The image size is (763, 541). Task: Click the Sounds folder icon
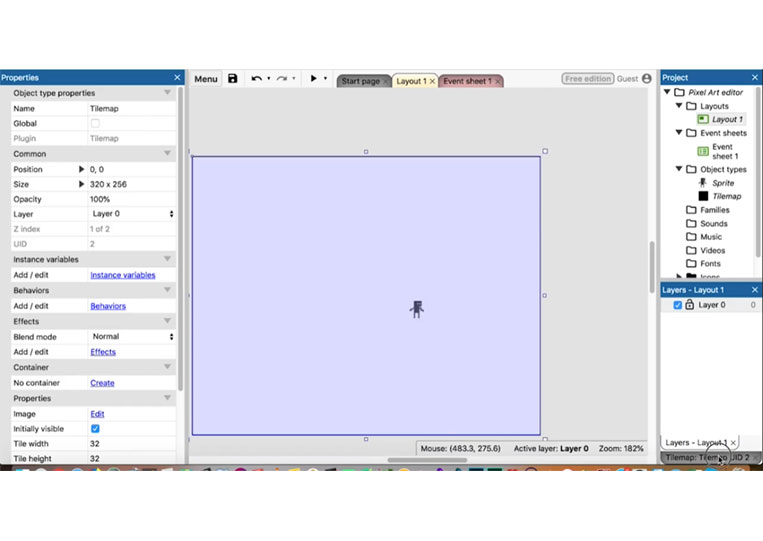[x=691, y=223]
